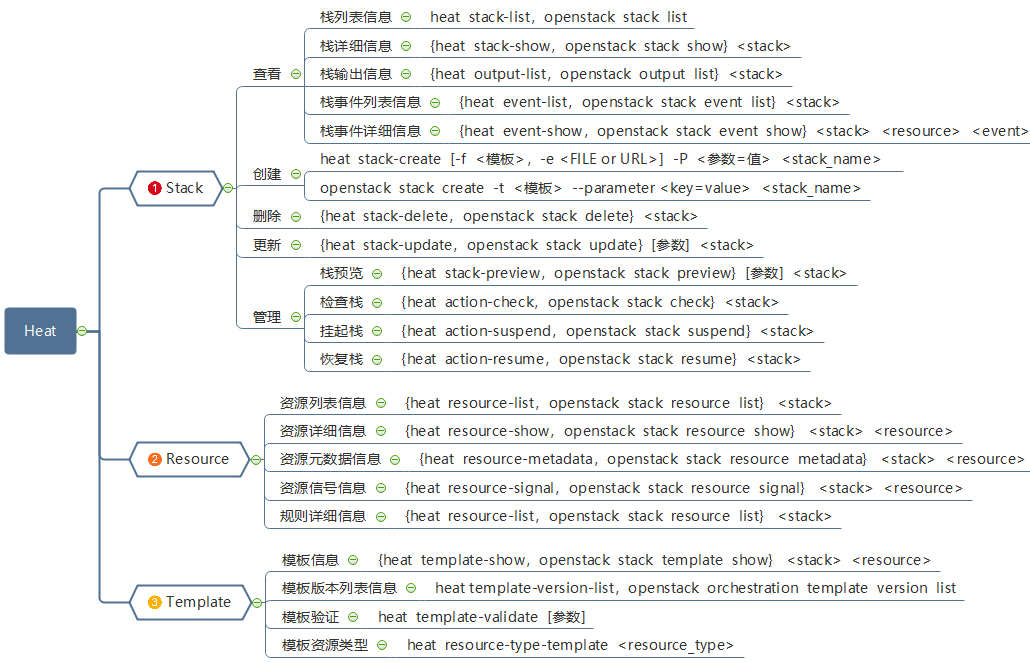Image resolution: width=1030 pixels, height=663 pixels.
Task: Select the openstack stack create command line
Action: coord(590,189)
